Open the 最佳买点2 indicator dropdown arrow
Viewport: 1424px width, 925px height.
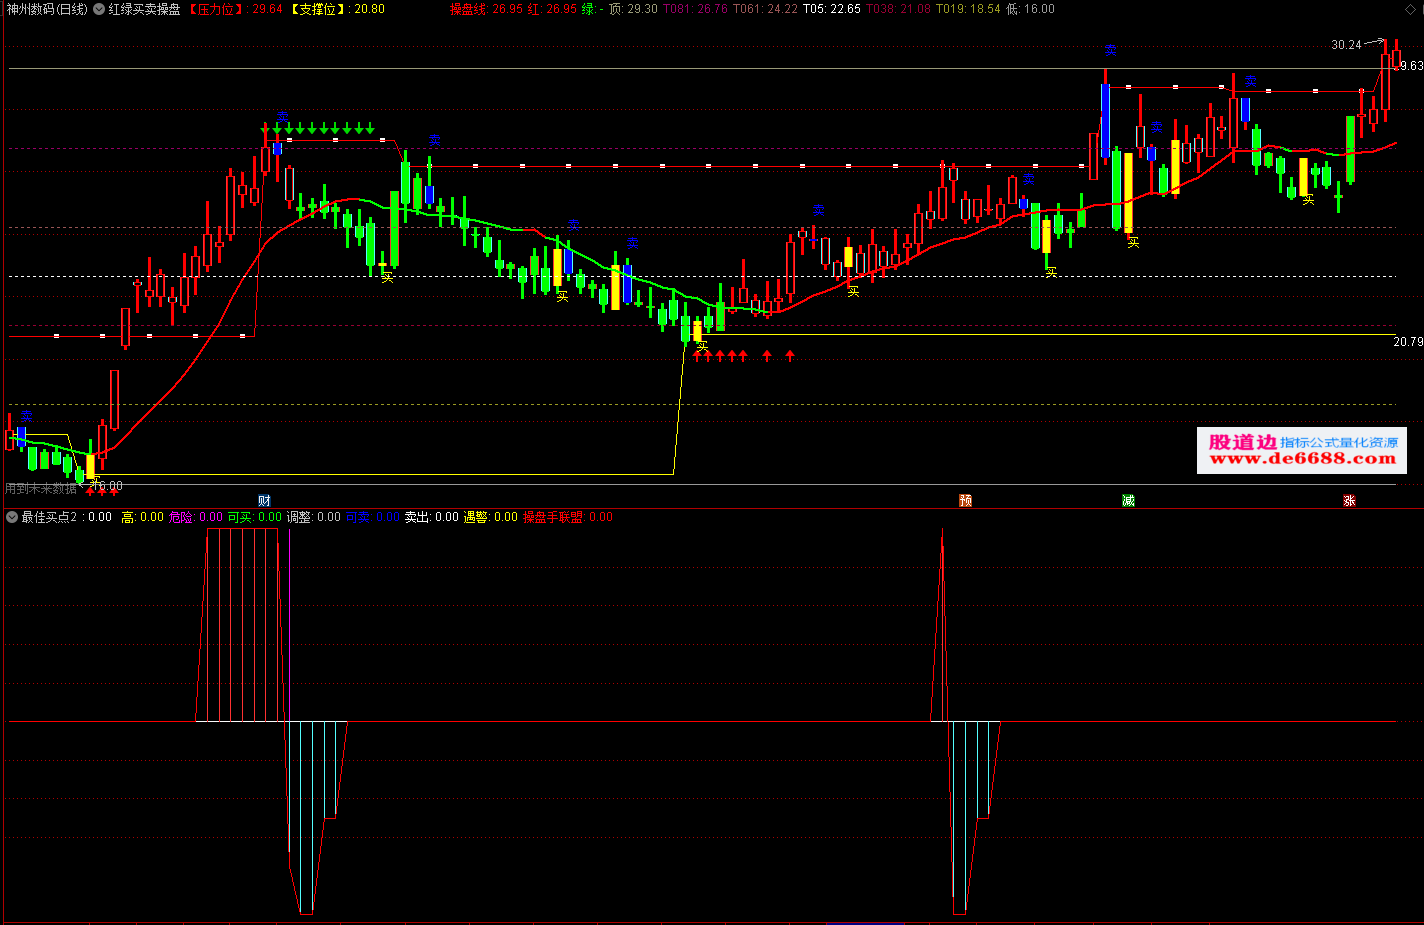tap(12, 517)
